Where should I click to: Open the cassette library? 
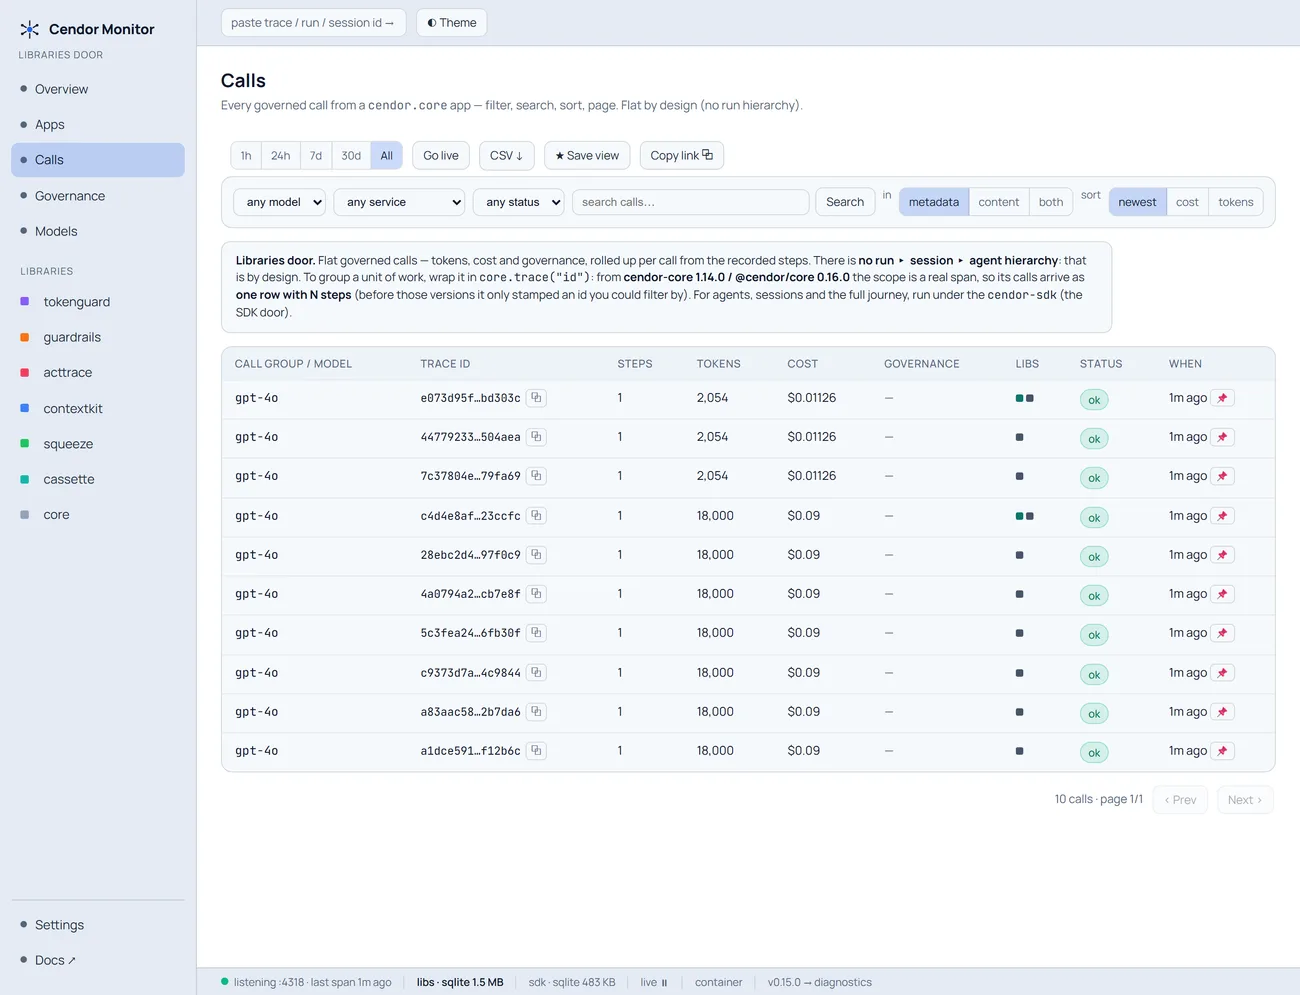98,480
